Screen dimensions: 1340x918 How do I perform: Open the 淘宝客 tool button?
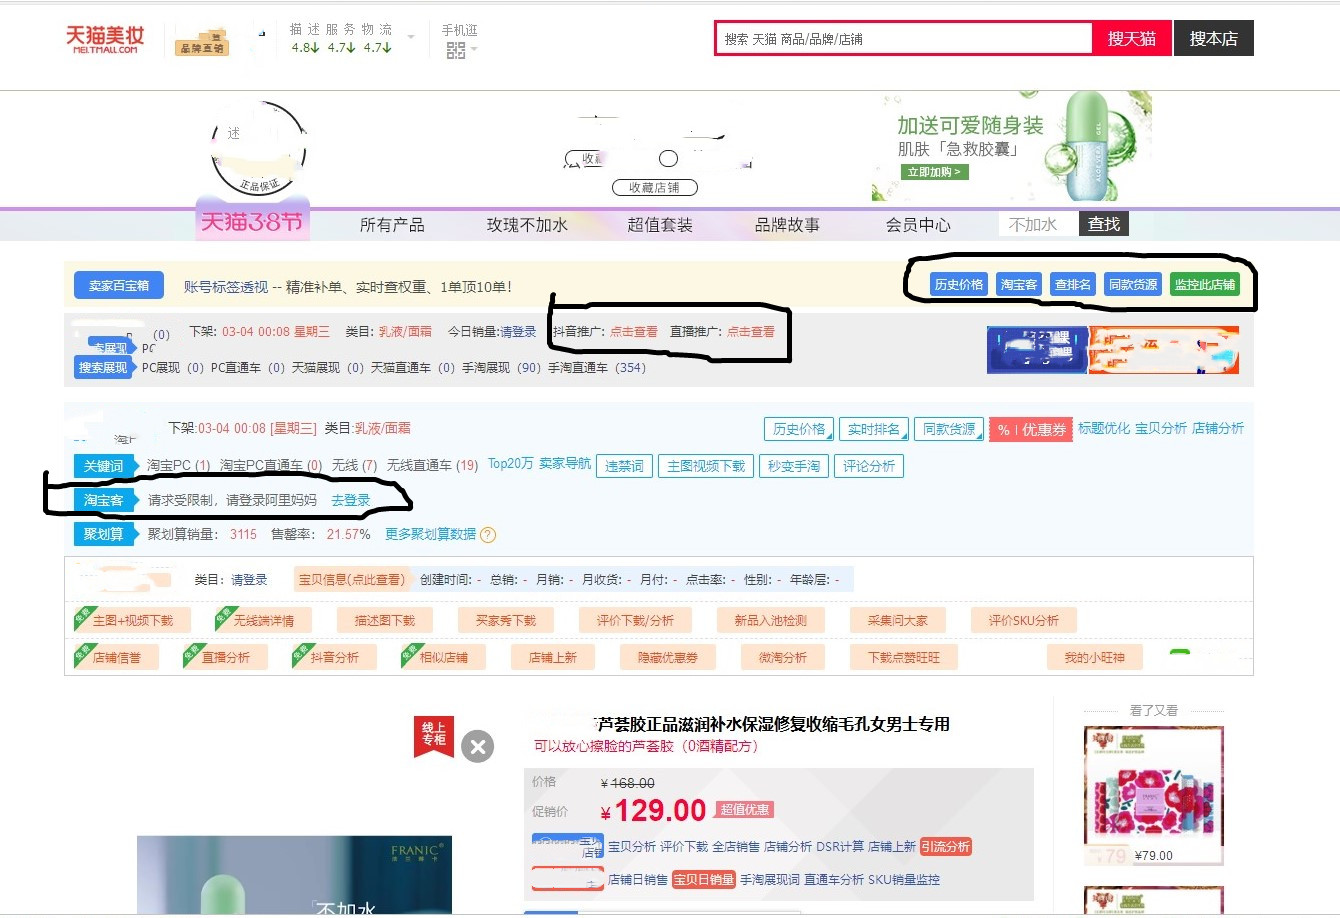[x=1019, y=284]
